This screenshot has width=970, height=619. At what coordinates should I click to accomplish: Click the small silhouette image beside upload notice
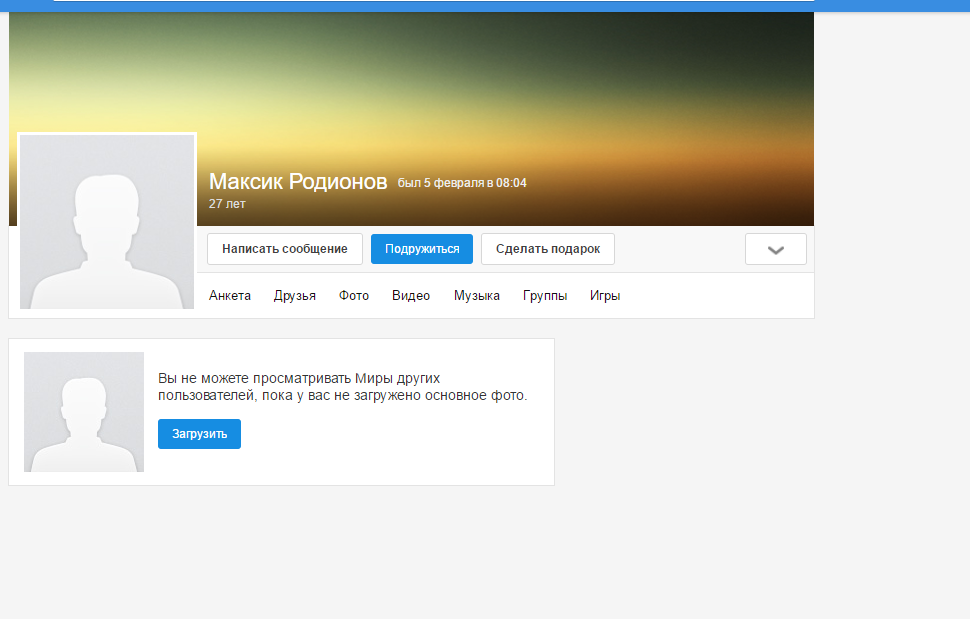[x=84, y=412]
